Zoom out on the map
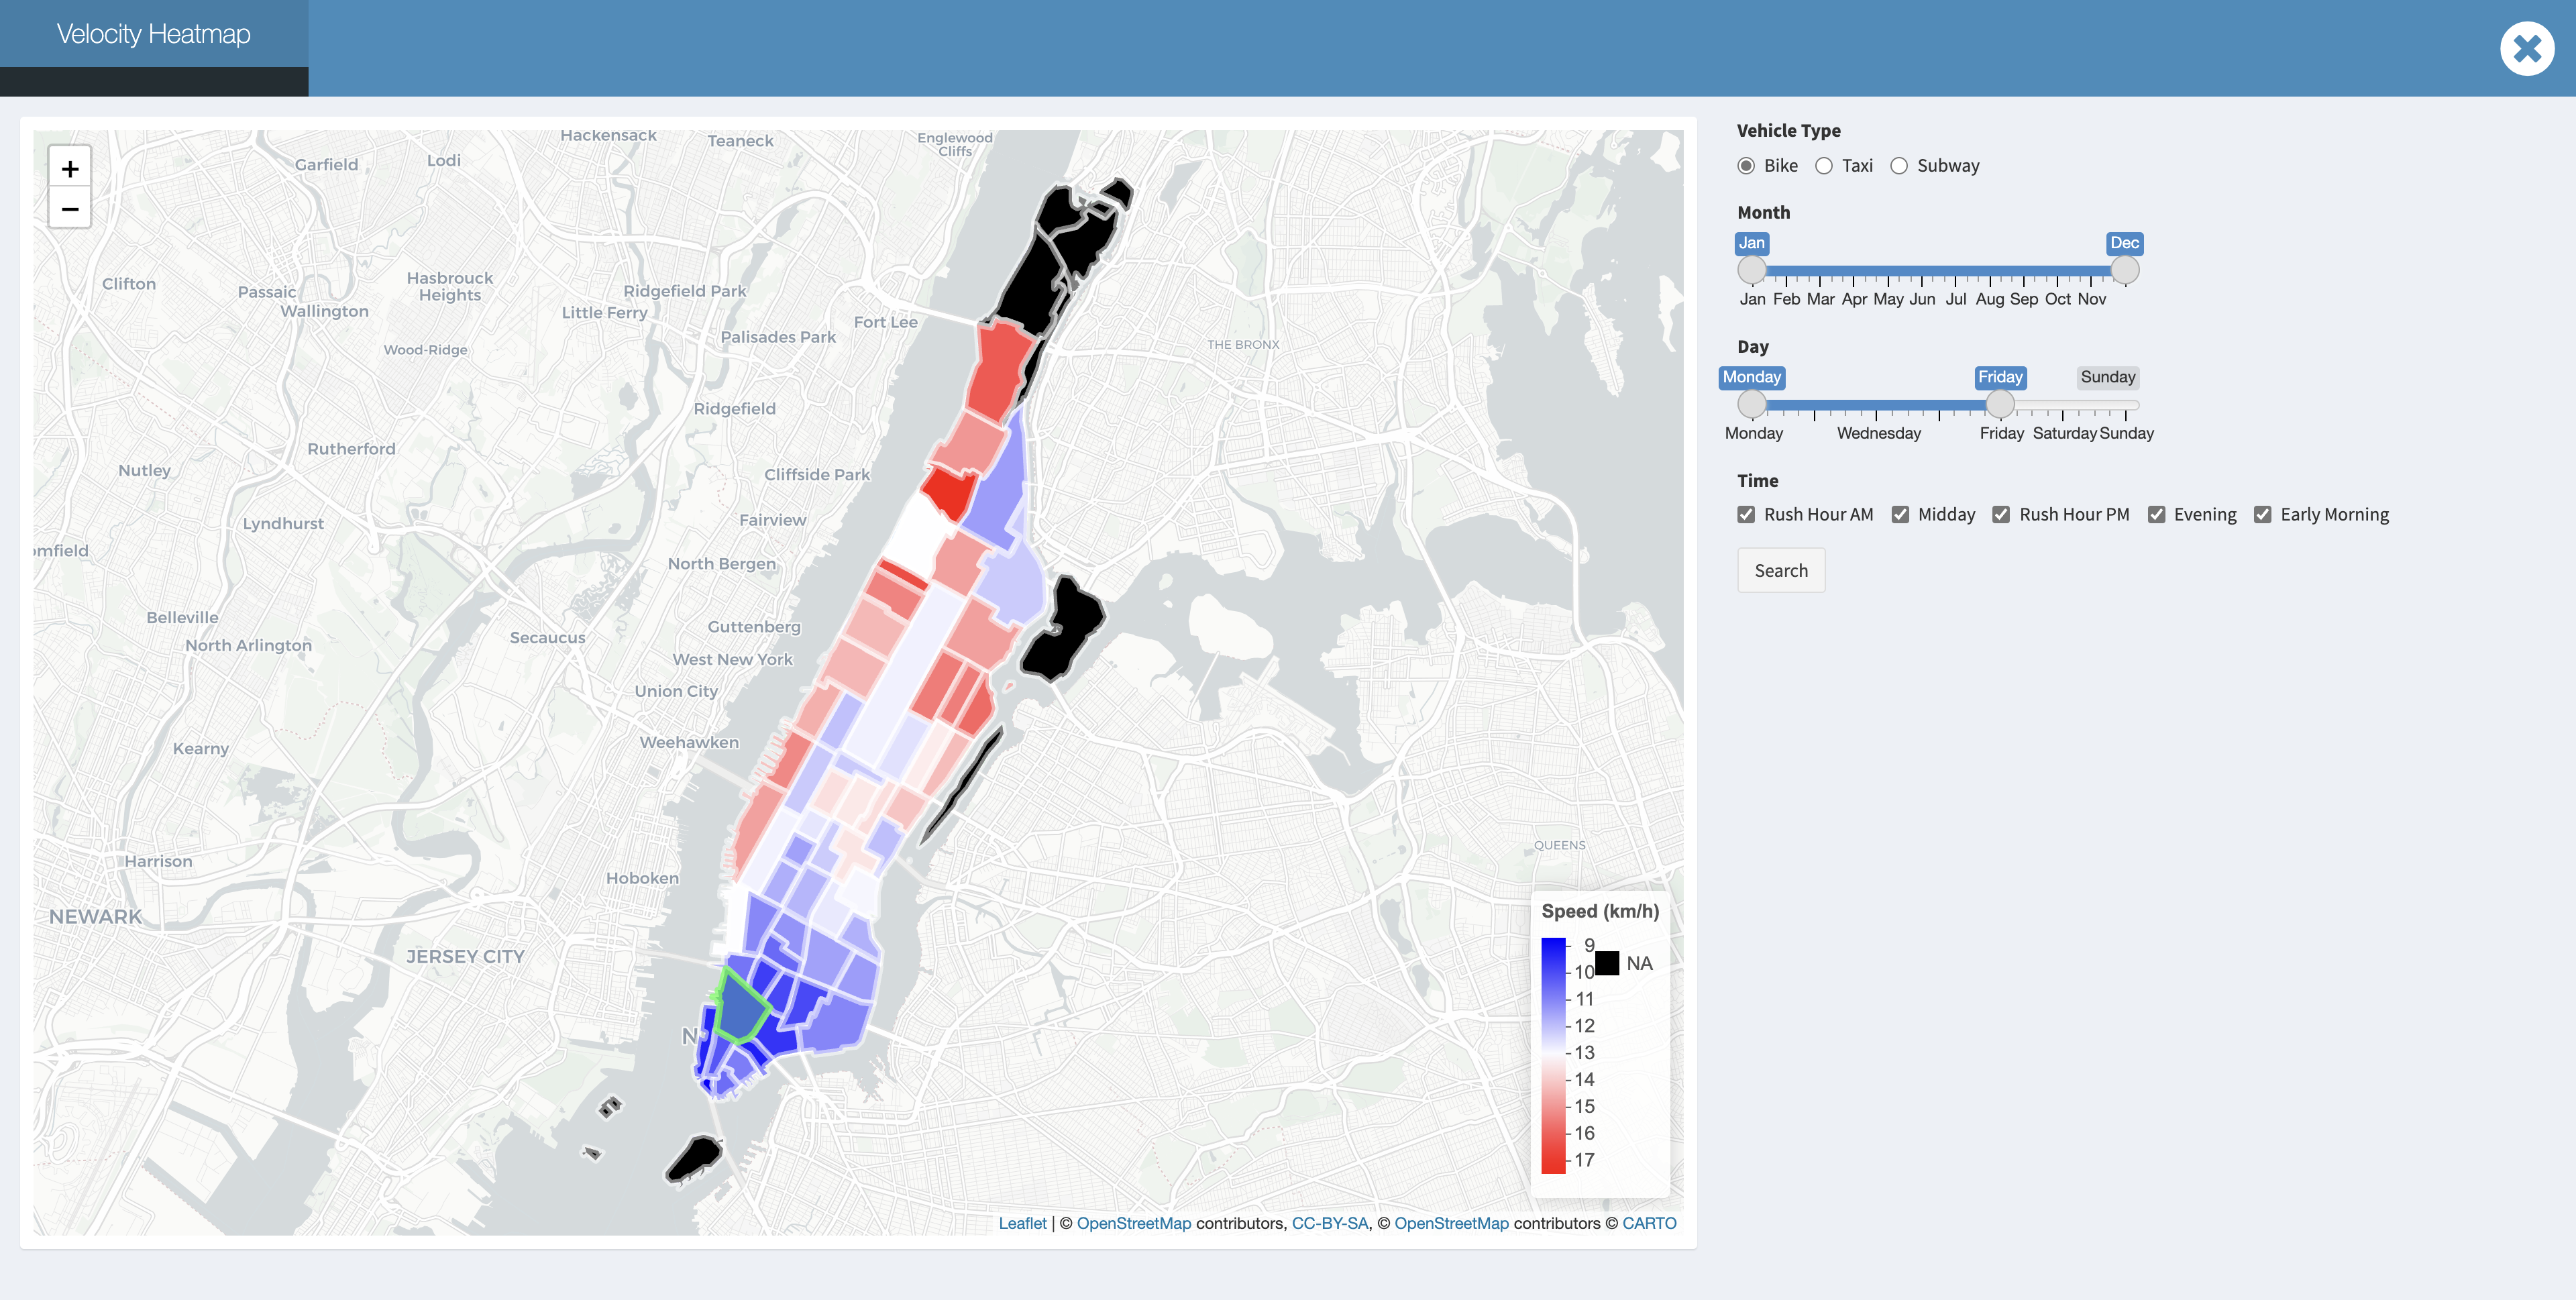 click(x=70, y=209)
